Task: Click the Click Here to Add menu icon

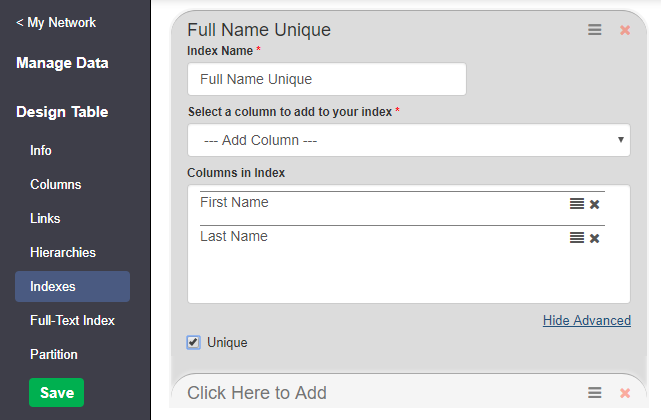Action: coord(595,393)
